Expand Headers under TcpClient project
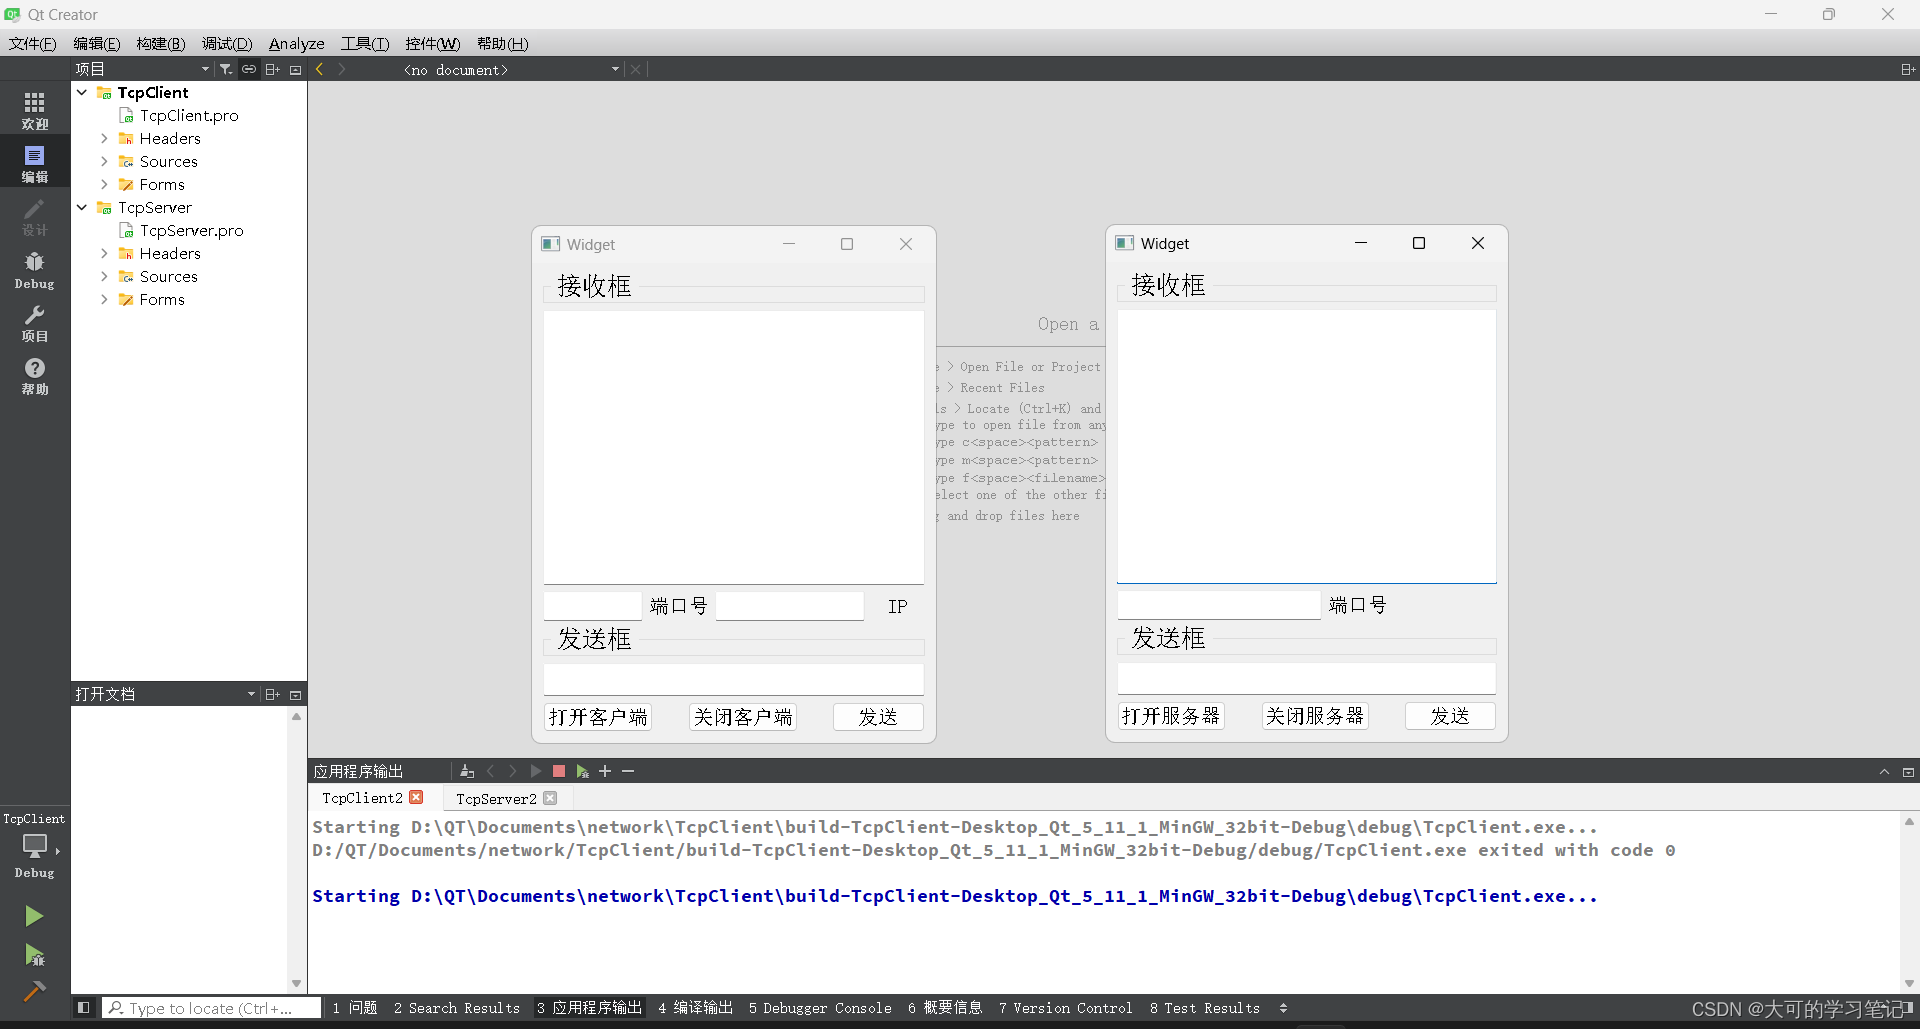The width and height of the screenshot is (1920, 1029). (104, 138)
